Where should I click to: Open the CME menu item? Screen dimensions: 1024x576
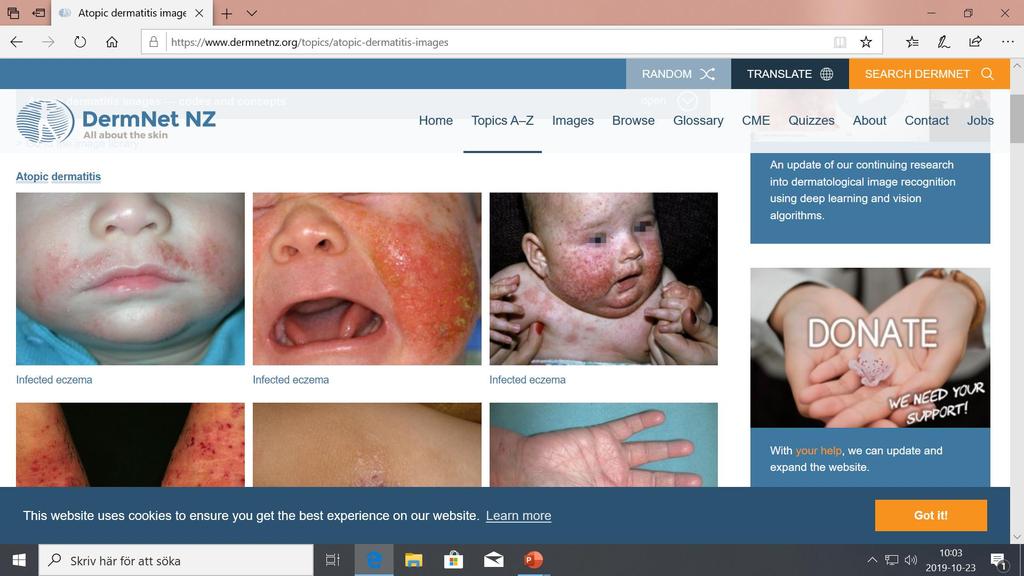[x=756, y=120]
